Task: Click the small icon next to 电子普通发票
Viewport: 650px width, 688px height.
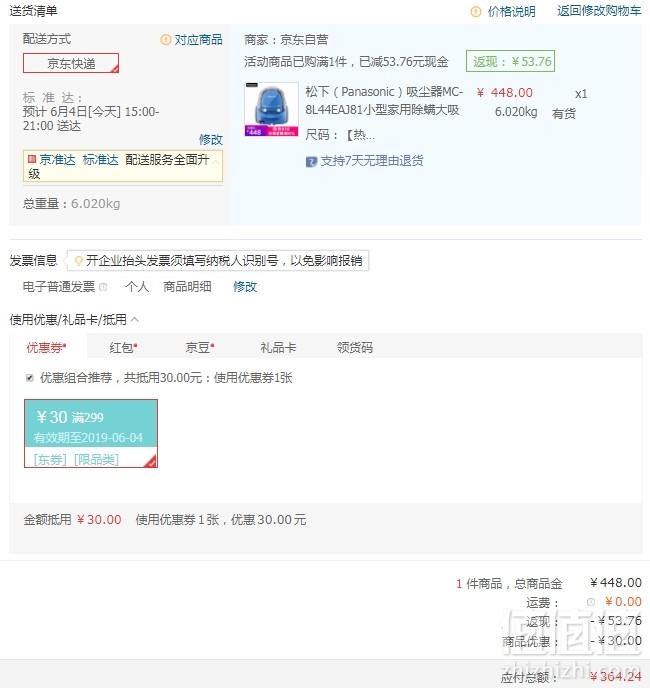Action: pos(103,287)
